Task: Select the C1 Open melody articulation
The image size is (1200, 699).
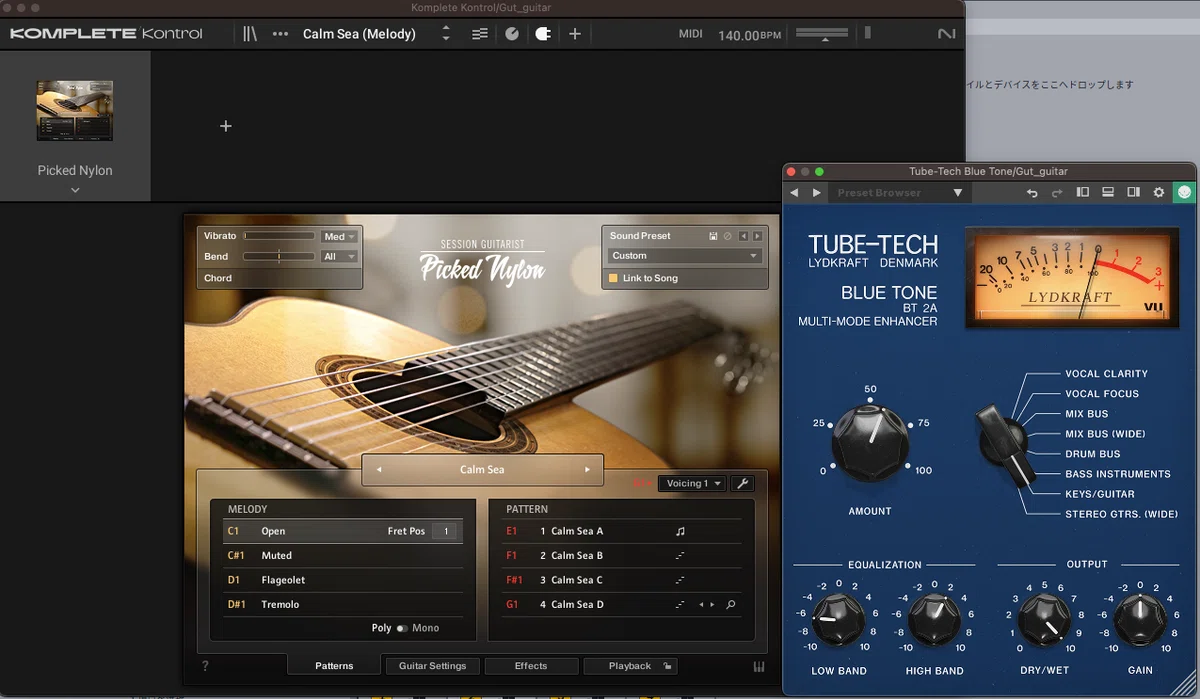Action: (x=342, y=531)
